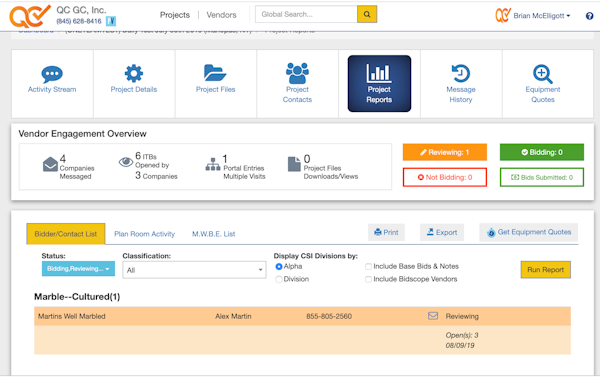Filter by the Bids Submitted: 0 button

click(x=542, y=178)
